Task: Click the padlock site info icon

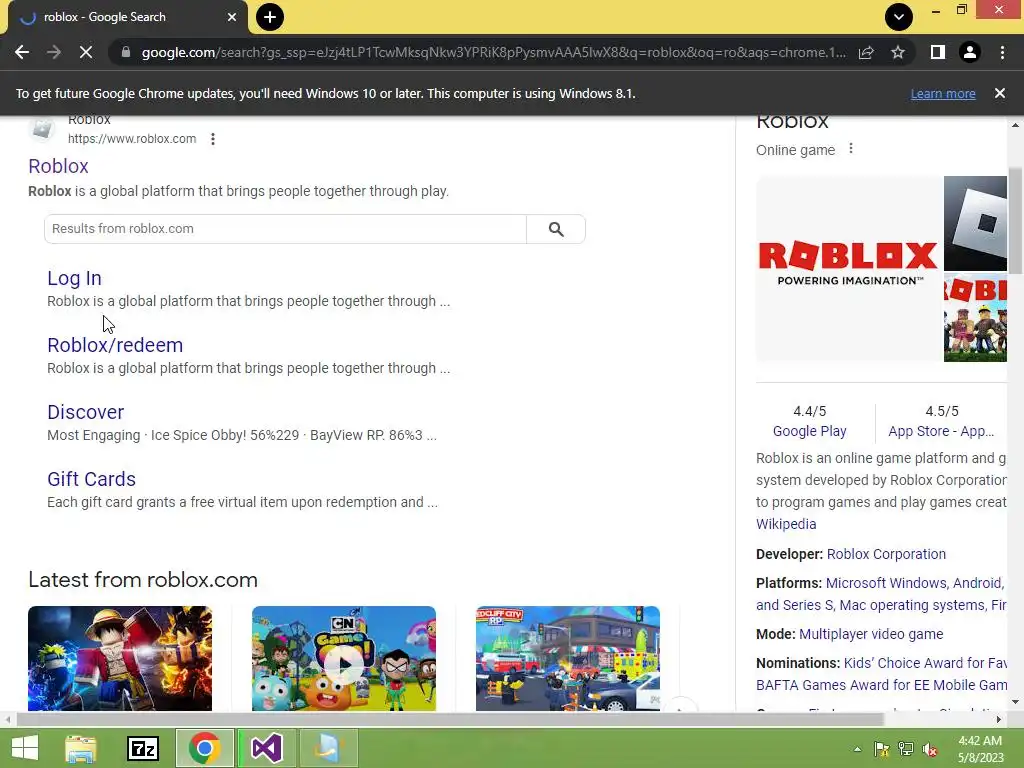Action: coord(126,52)
